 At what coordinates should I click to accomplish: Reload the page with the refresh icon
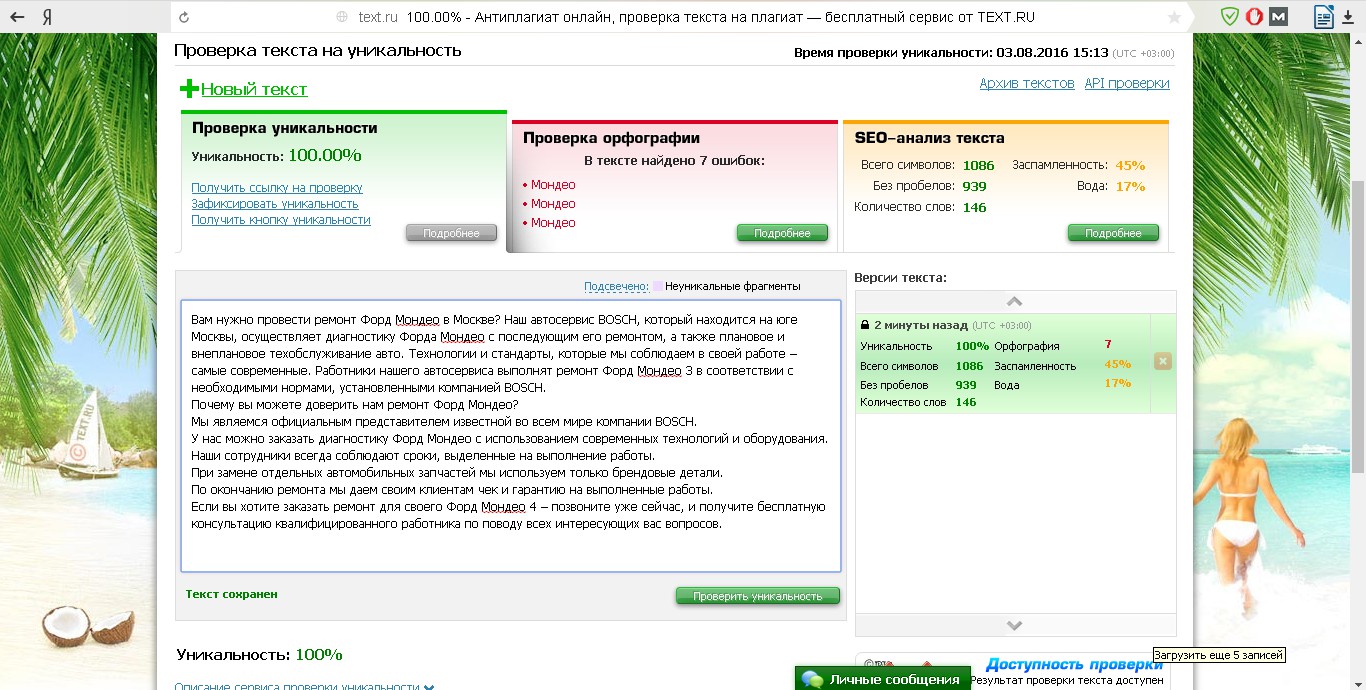183,17
